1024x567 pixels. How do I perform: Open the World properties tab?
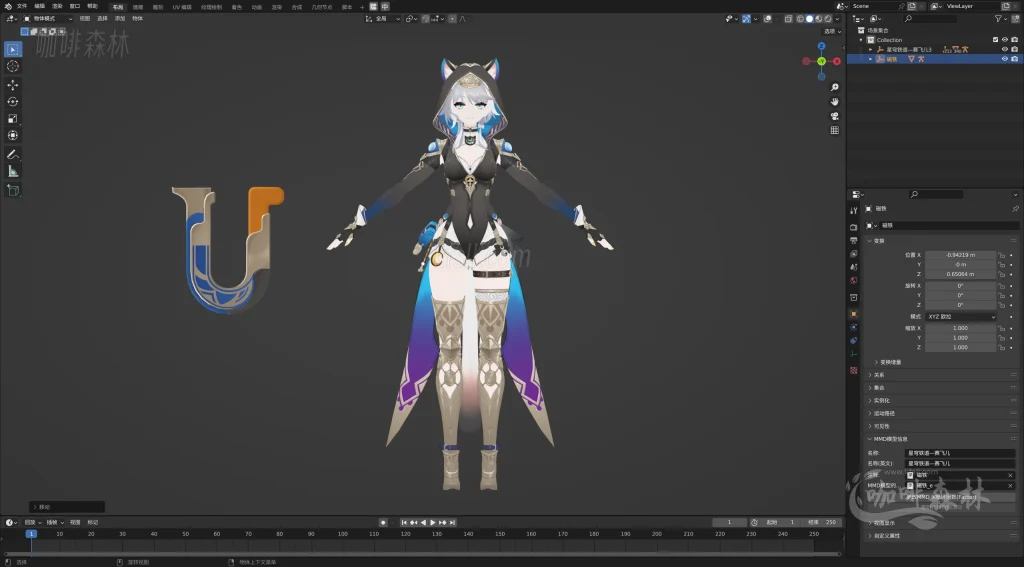(854, 280)
